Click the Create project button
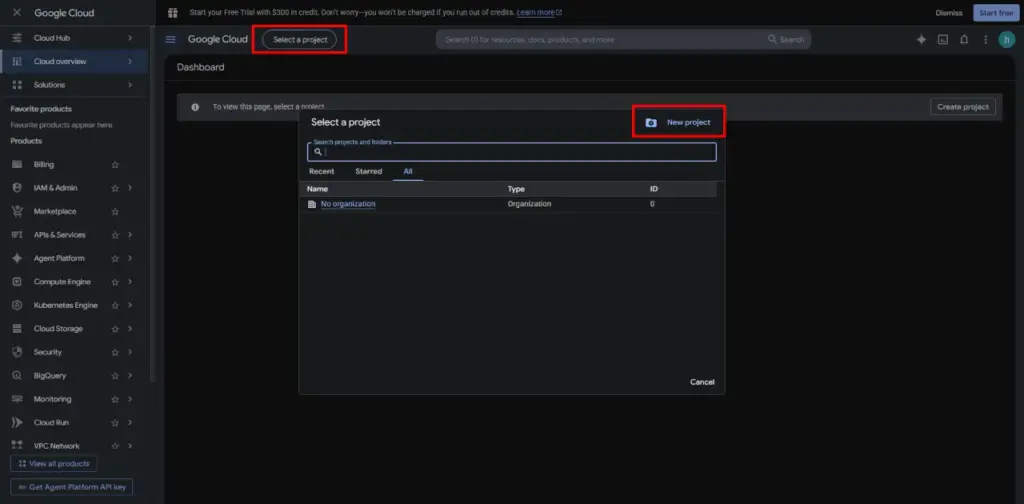This screenshot has width=1024, height=504. [x=963, y=107]
